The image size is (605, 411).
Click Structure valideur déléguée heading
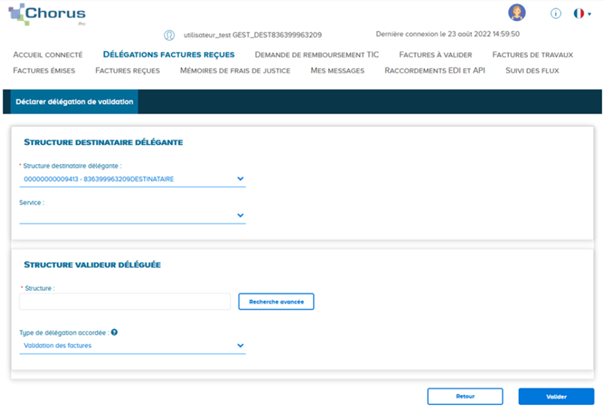click(x=92, y=265)
